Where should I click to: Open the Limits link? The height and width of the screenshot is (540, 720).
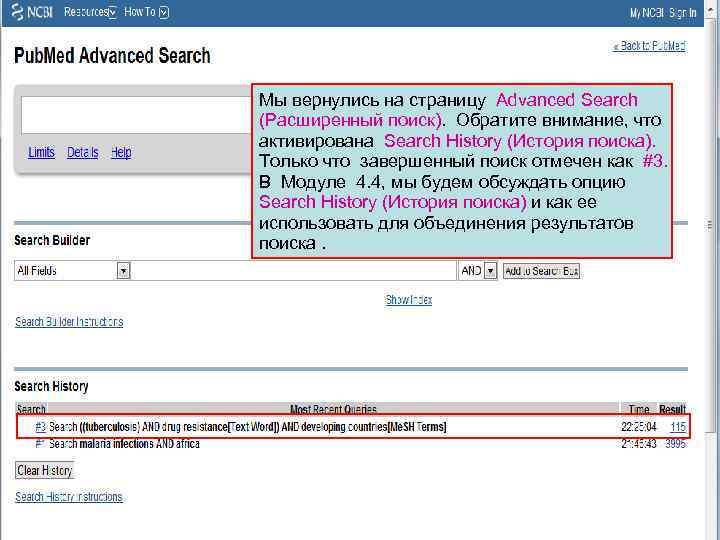41,152
